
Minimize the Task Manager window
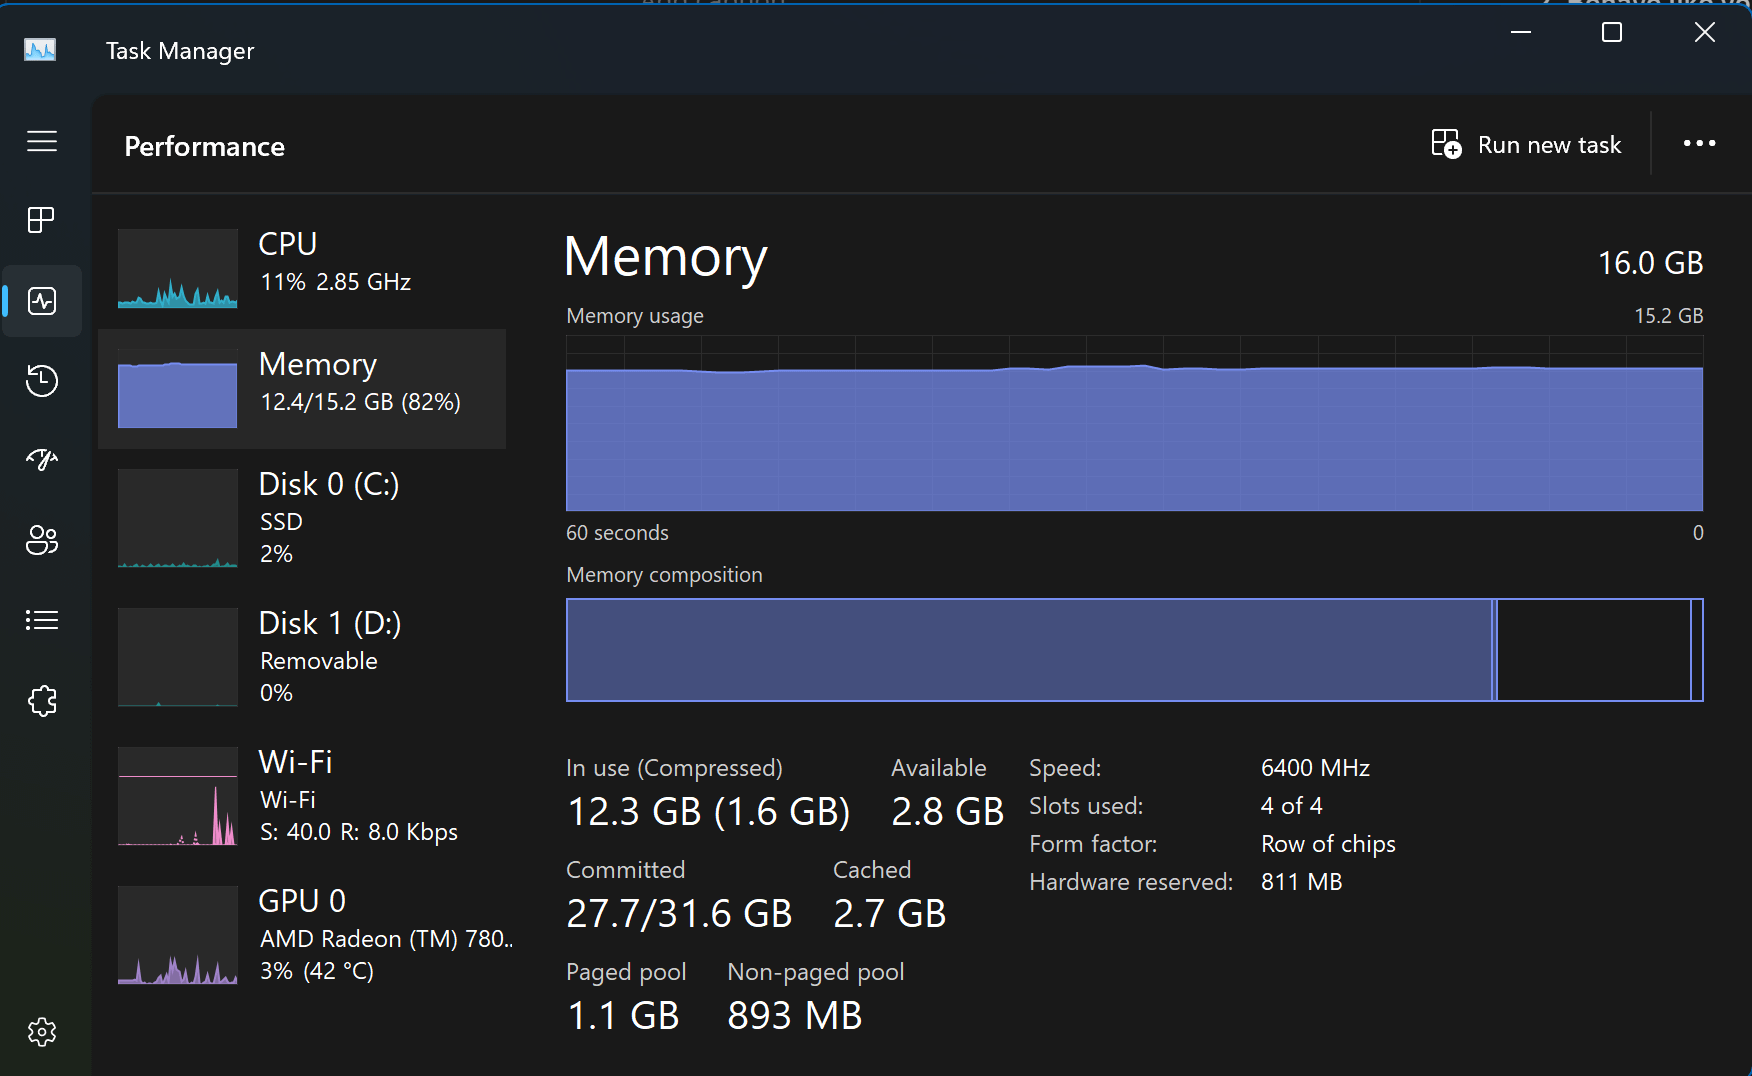pyautogui.click(x=1521, y=33)
